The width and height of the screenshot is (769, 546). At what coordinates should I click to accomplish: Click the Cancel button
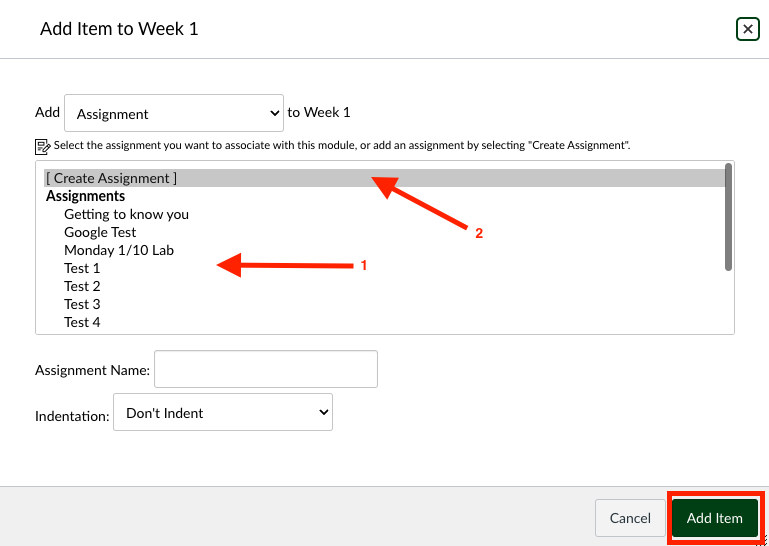[630, 518]
